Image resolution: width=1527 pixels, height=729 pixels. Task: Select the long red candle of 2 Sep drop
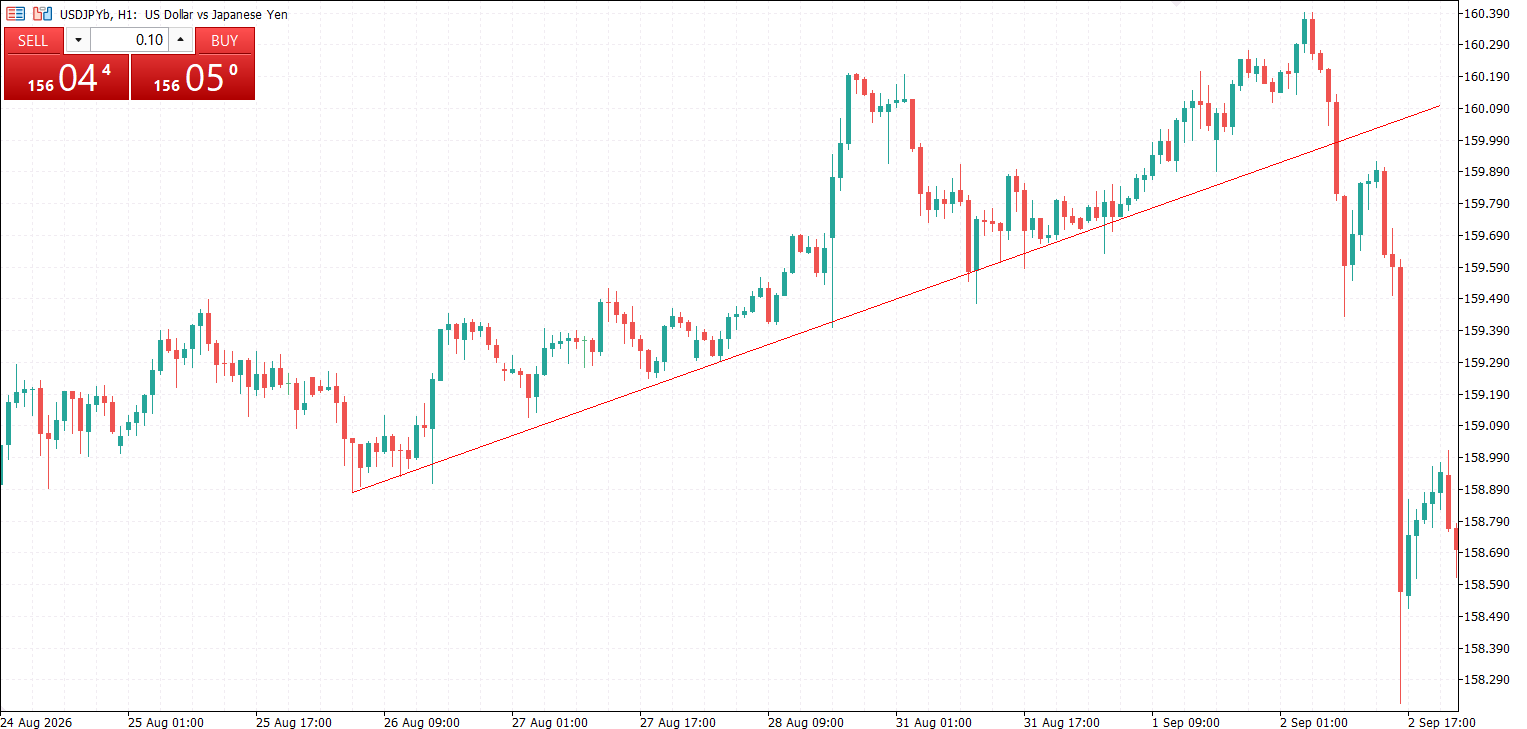point(1400,430)
